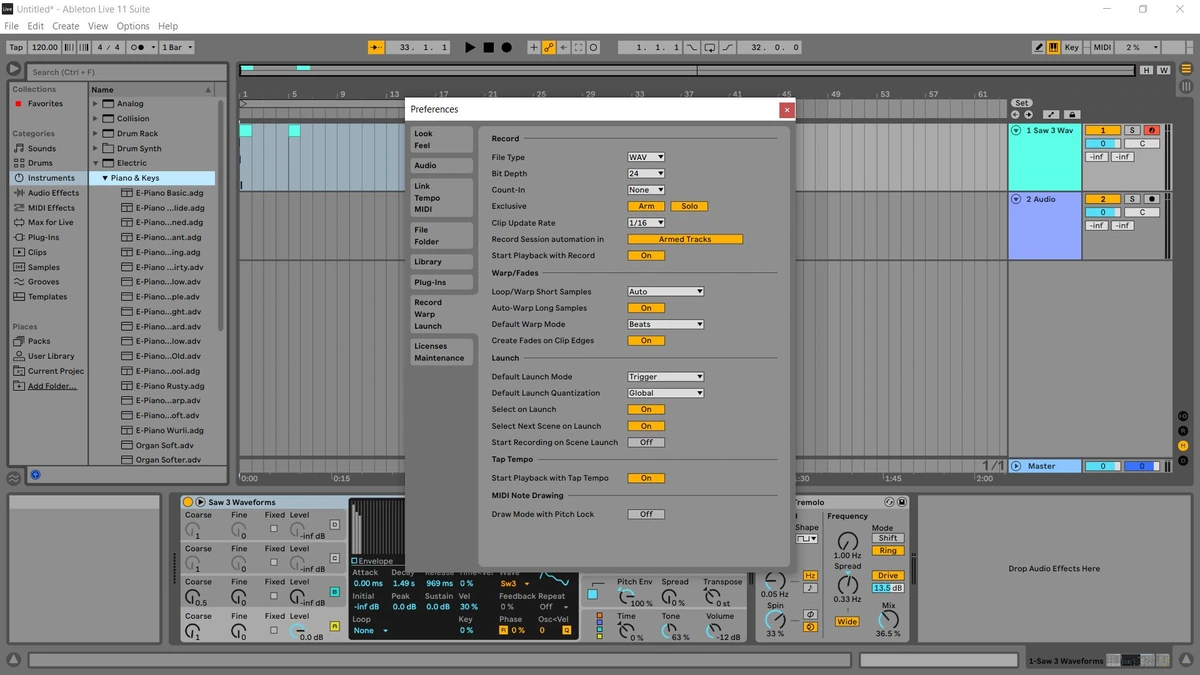Adjust Master track volume slider
1200x675 pixels.
tap(1103, 466)
